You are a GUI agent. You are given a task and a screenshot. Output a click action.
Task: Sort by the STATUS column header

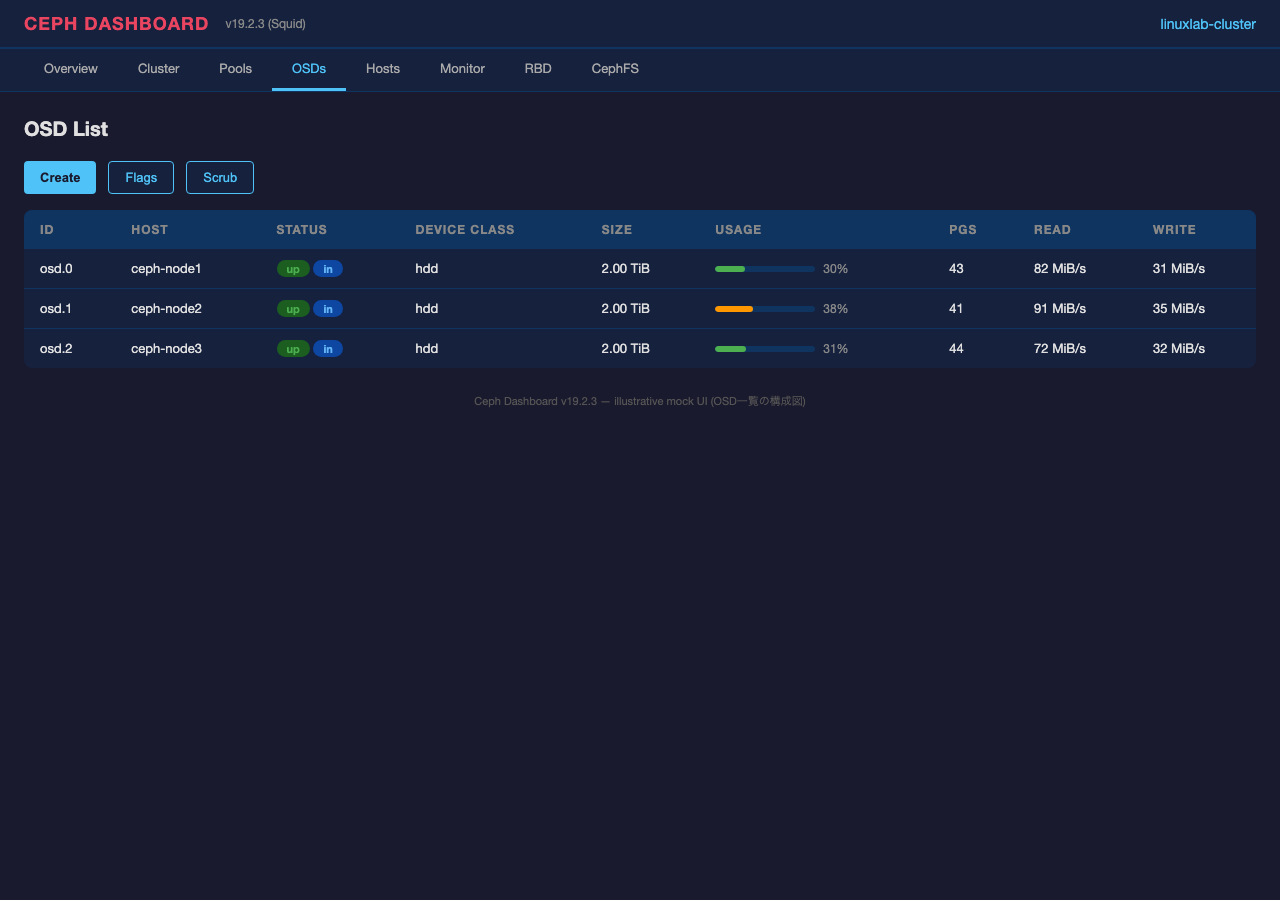tap(301, 230)
